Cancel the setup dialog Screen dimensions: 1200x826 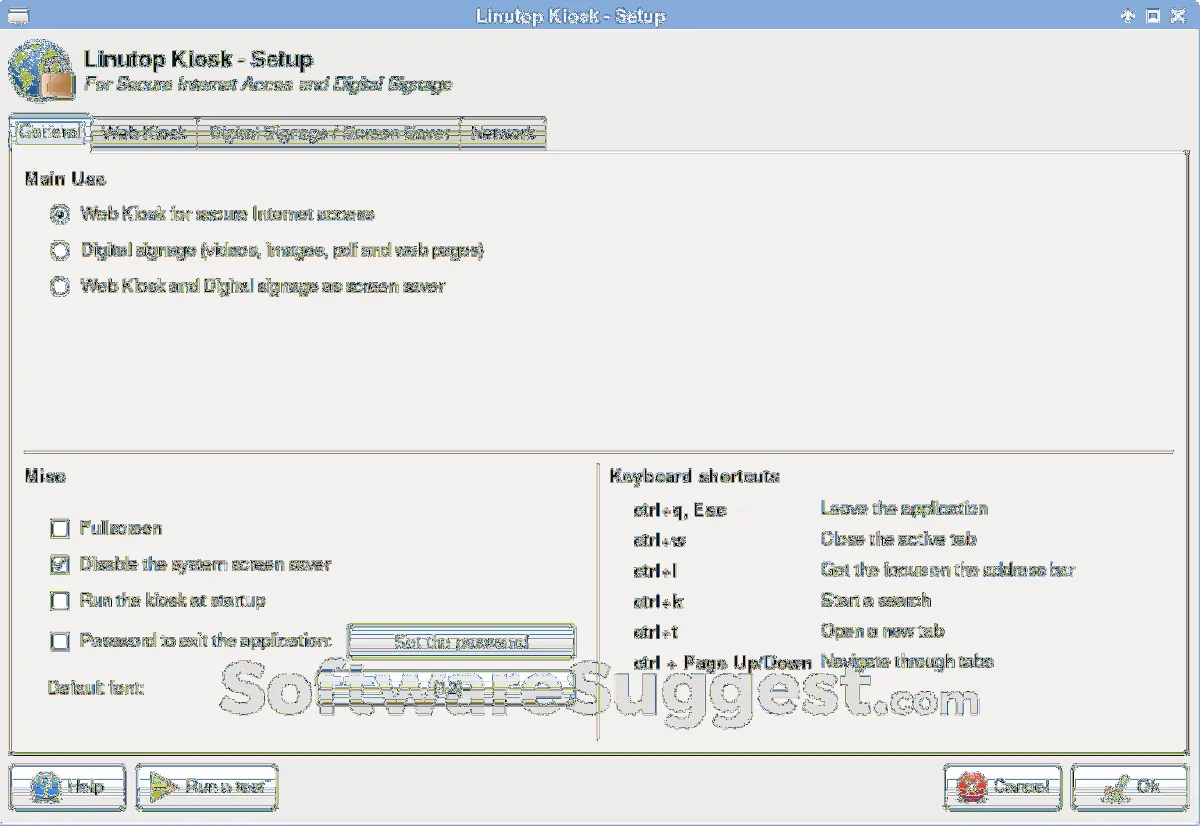[1003, 787]
